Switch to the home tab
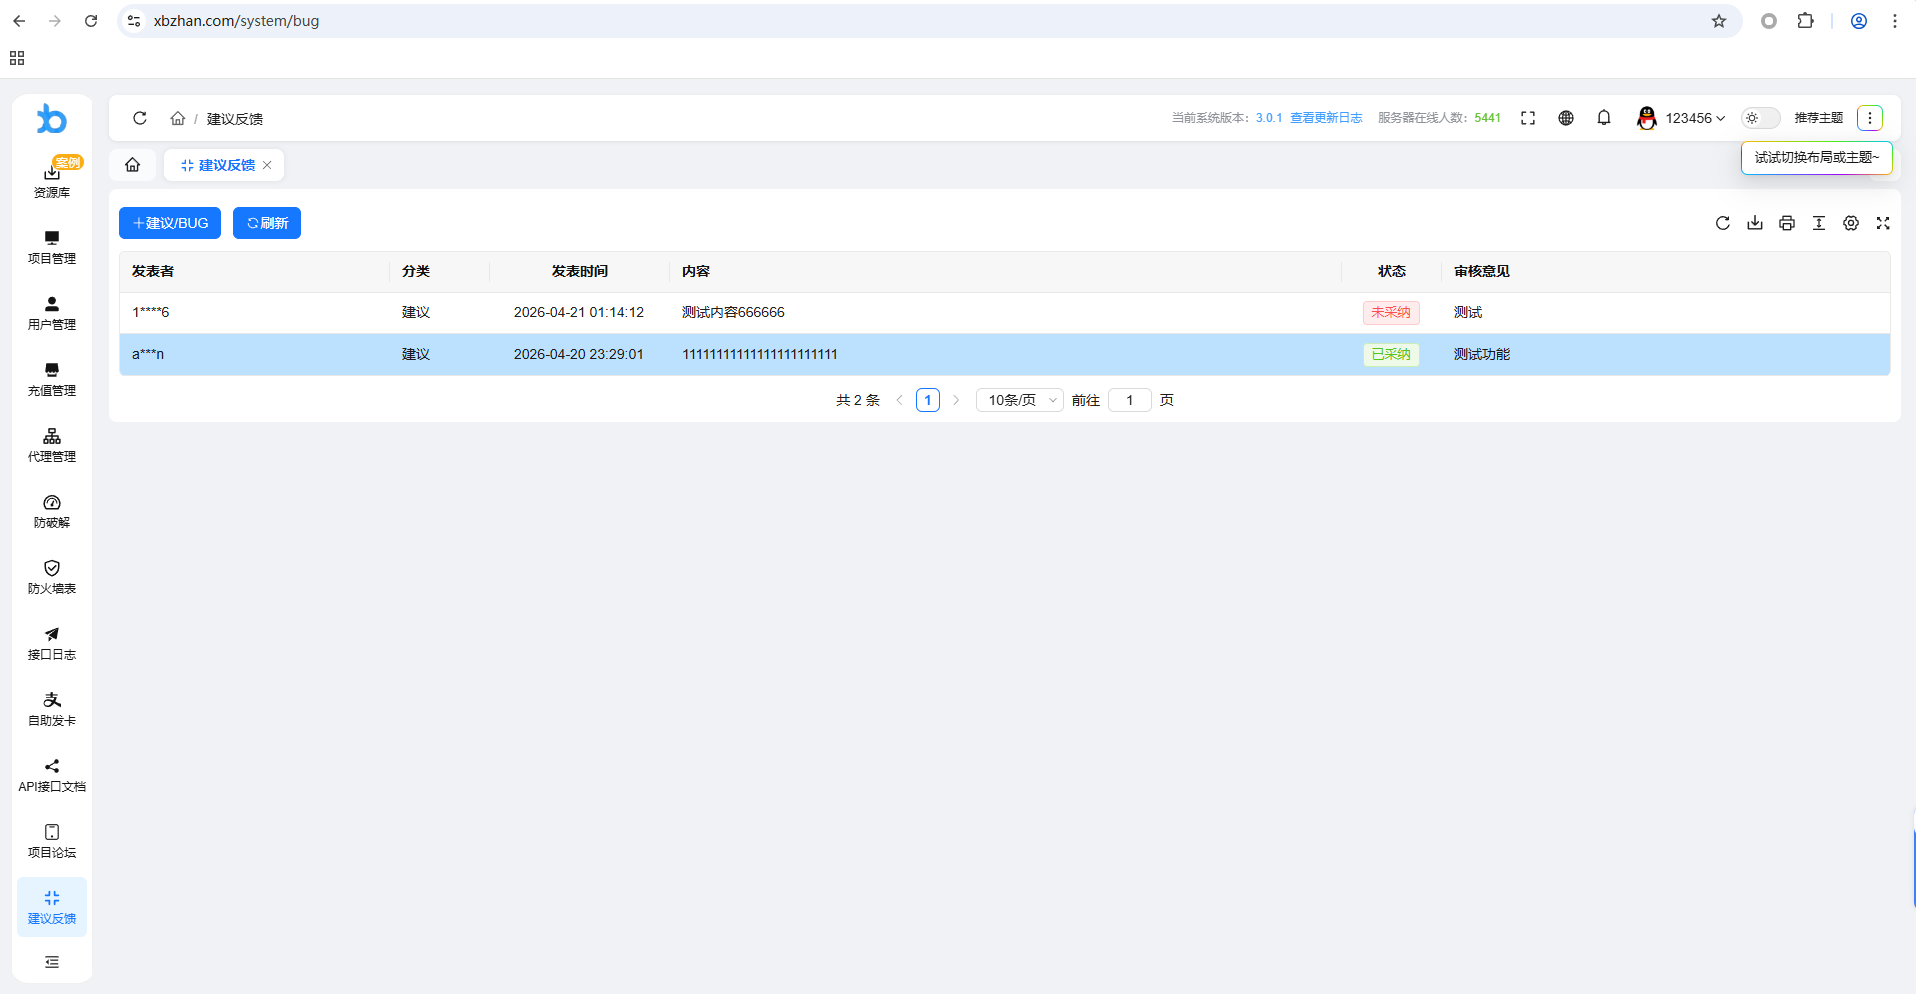Image resolution: width=1916 pixels, height=994 pixels. (x=132, y=165)
